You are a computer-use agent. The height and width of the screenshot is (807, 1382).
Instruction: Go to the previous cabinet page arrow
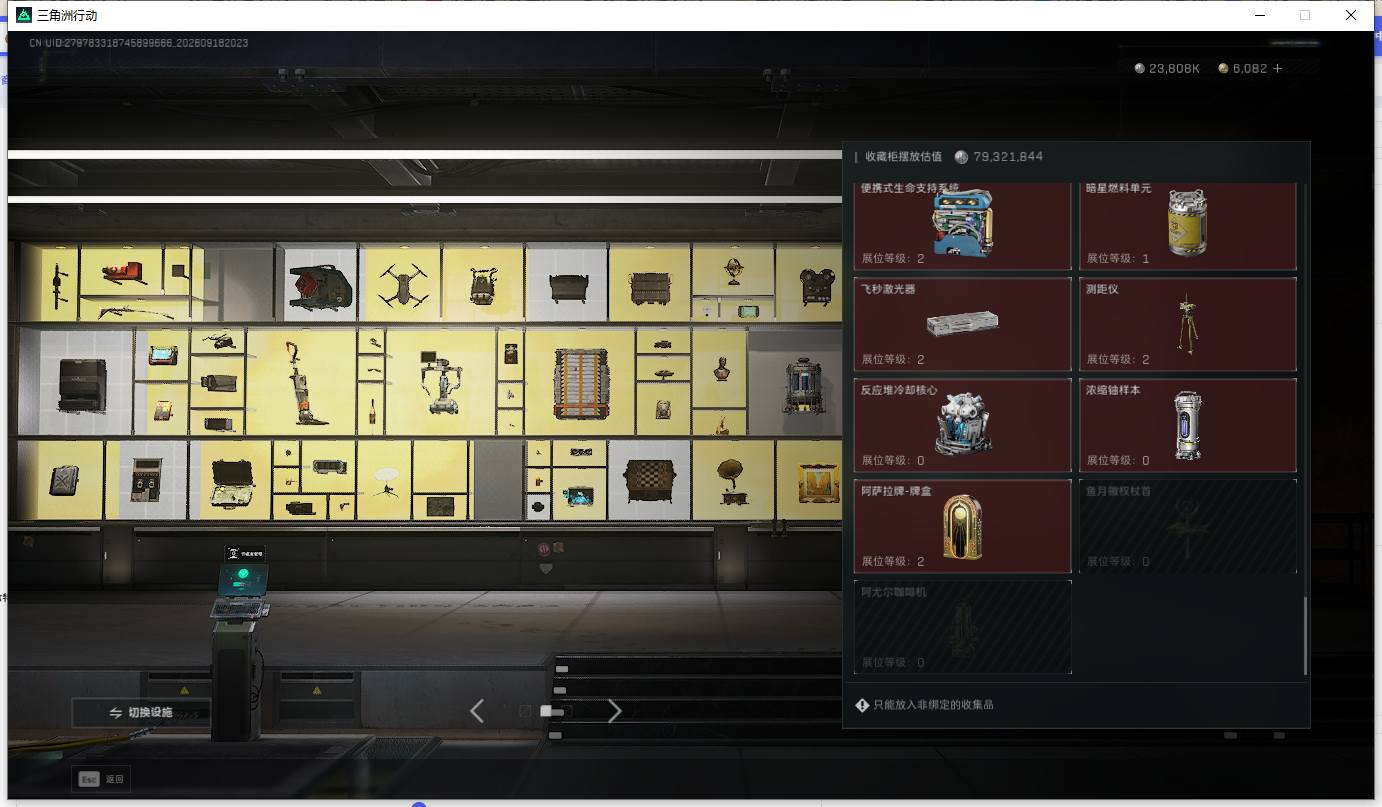pos(477,711)
